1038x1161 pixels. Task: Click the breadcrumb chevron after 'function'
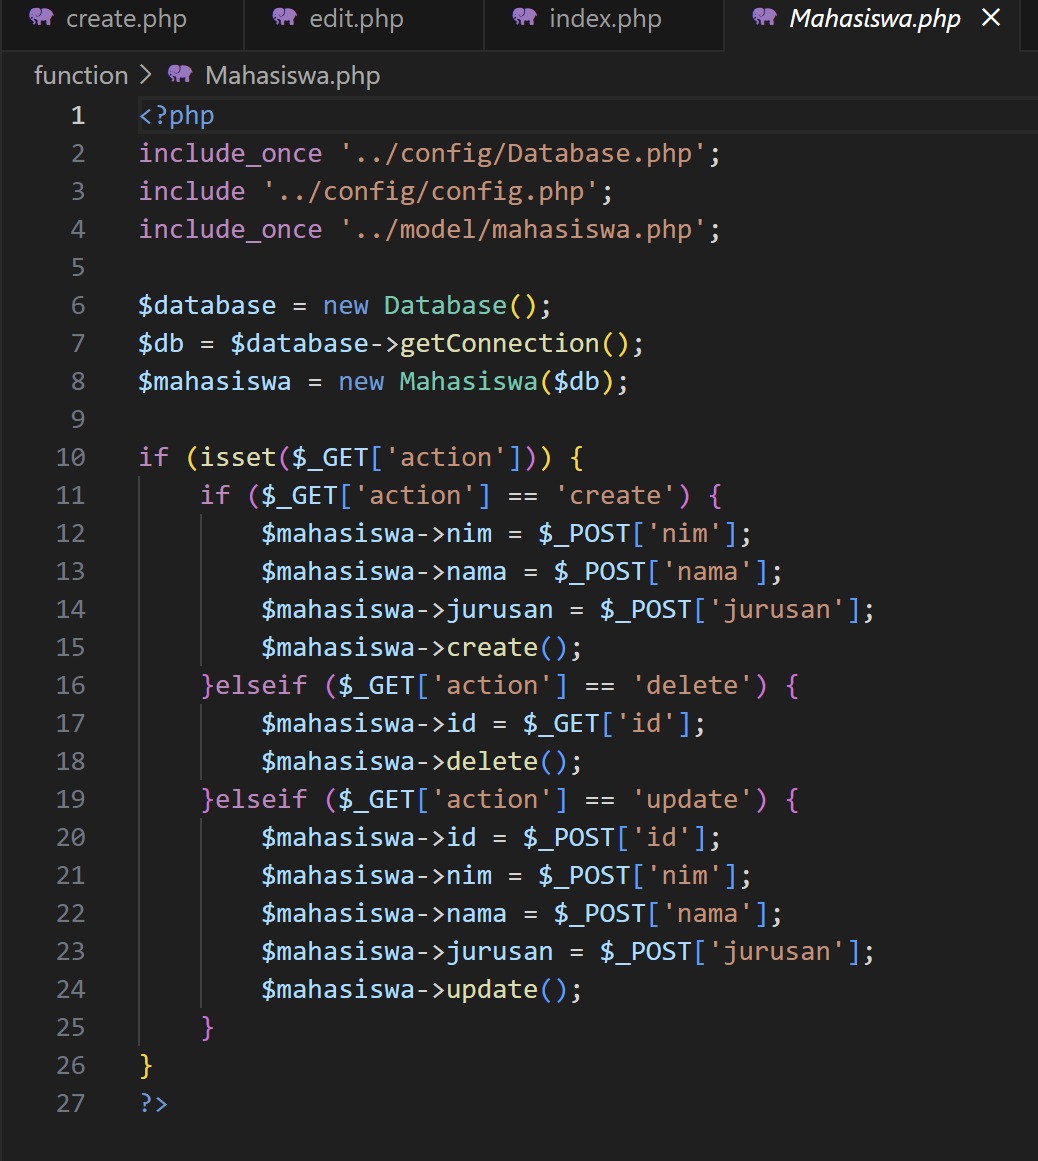(147, 76)
